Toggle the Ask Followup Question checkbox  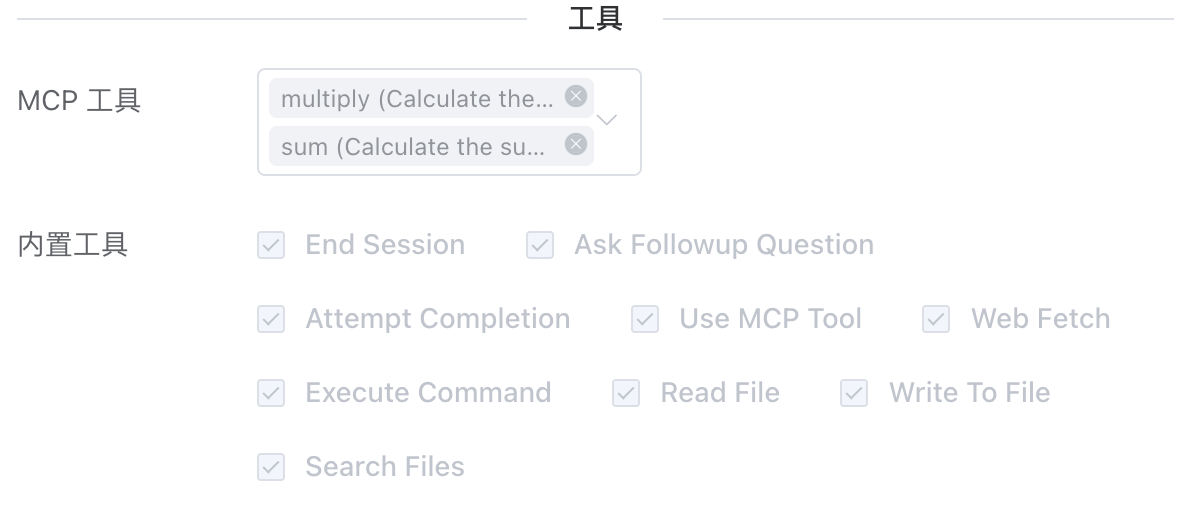[x=540, y=245]
